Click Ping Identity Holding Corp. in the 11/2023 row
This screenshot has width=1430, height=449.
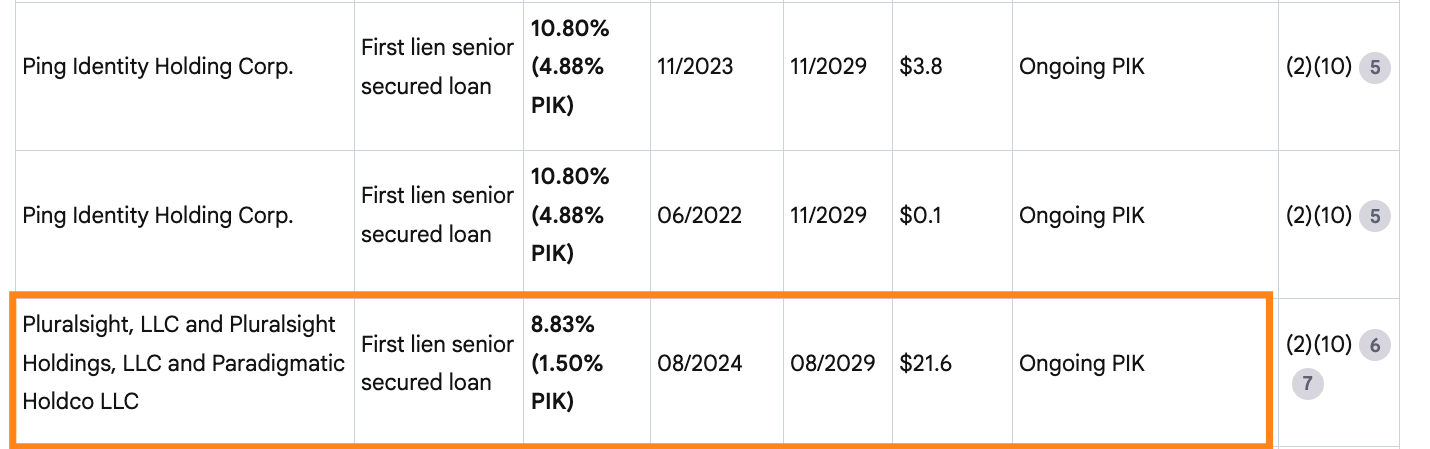pos(158,67)
